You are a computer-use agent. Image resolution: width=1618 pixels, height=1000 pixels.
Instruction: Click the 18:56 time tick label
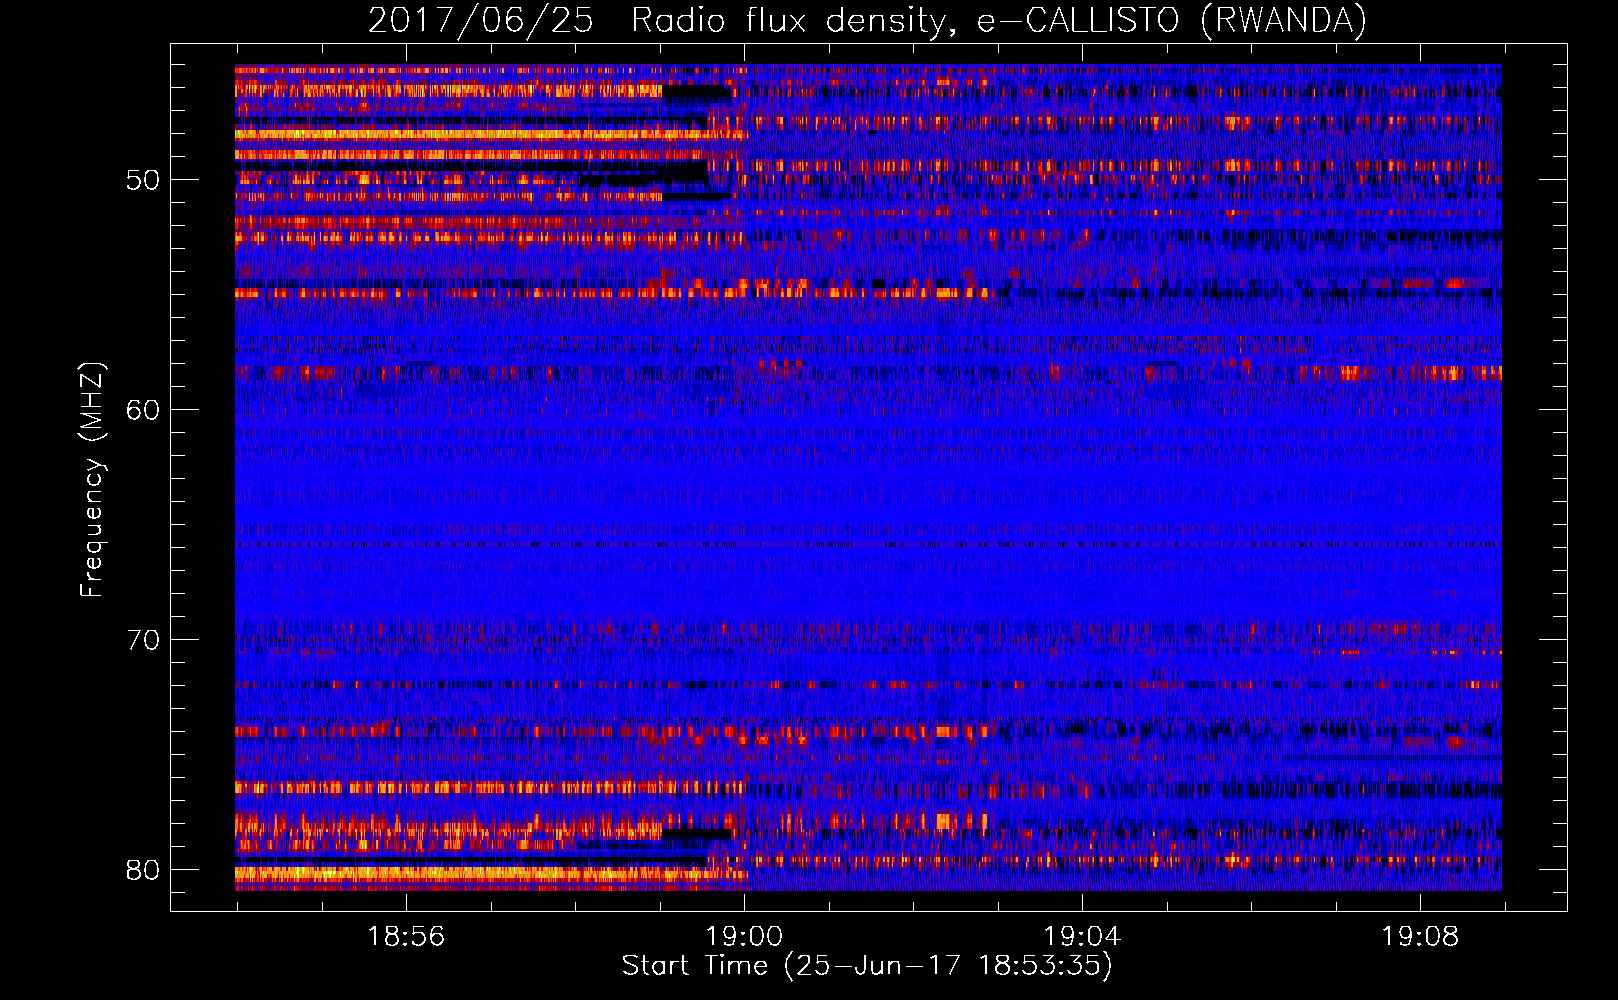(406, 937)
